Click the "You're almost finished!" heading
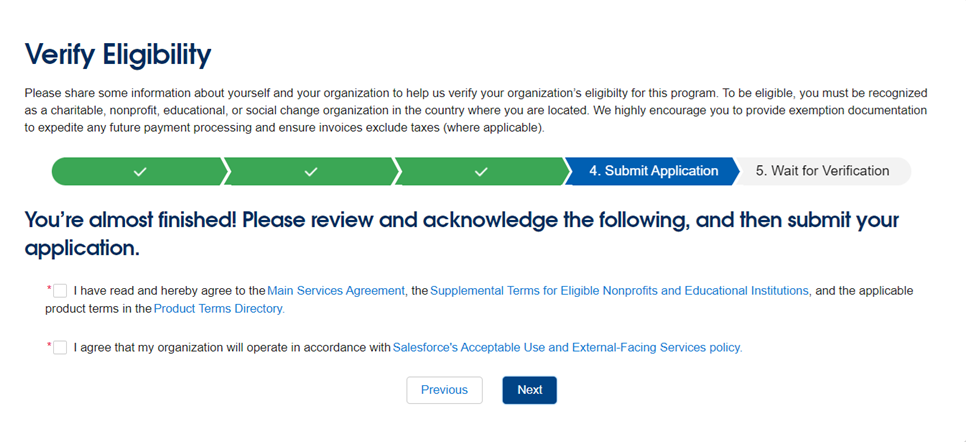 [461, 233]
